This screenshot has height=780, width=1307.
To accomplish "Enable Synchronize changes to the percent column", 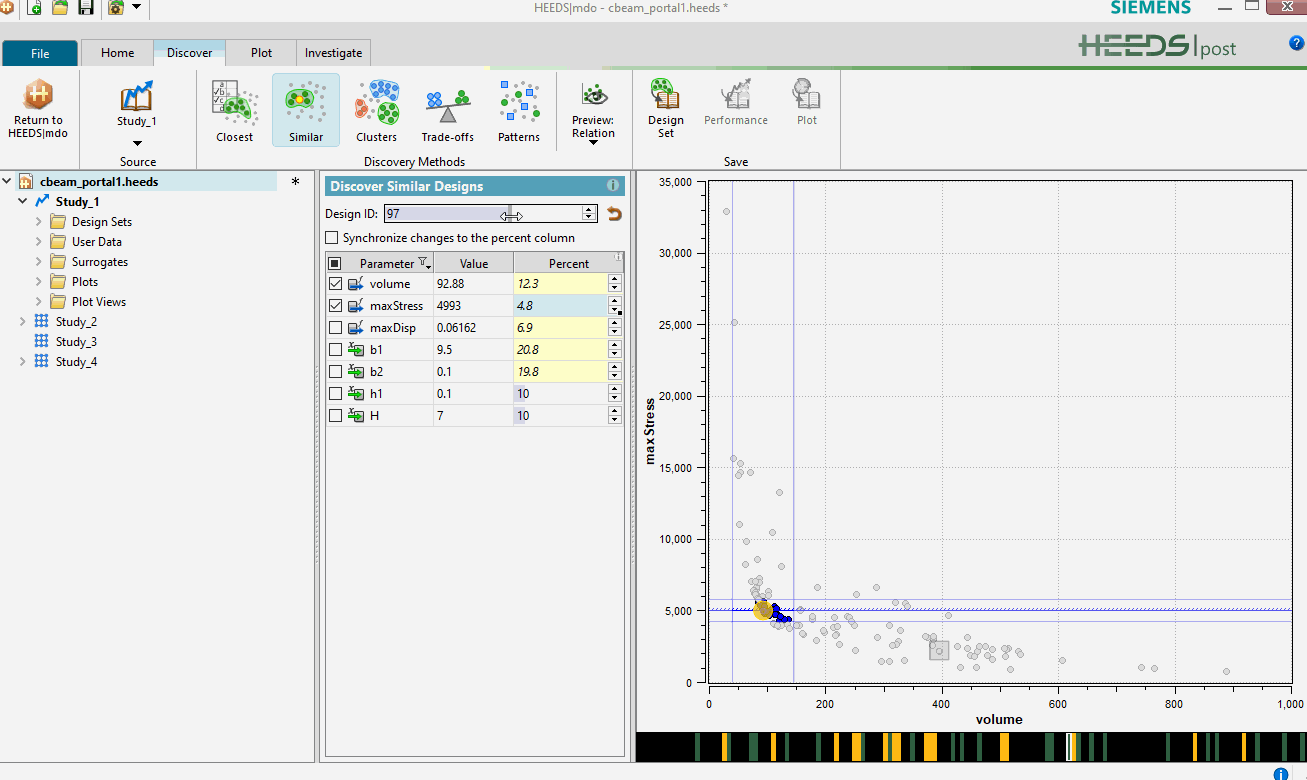I will pos(332,238).
